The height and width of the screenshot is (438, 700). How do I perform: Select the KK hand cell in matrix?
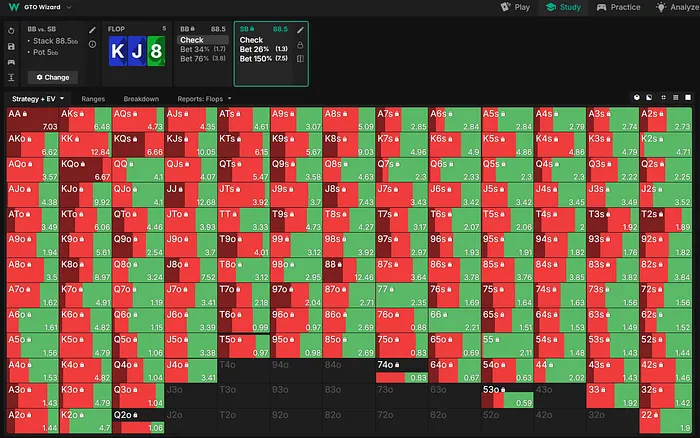tap(85, 143)
